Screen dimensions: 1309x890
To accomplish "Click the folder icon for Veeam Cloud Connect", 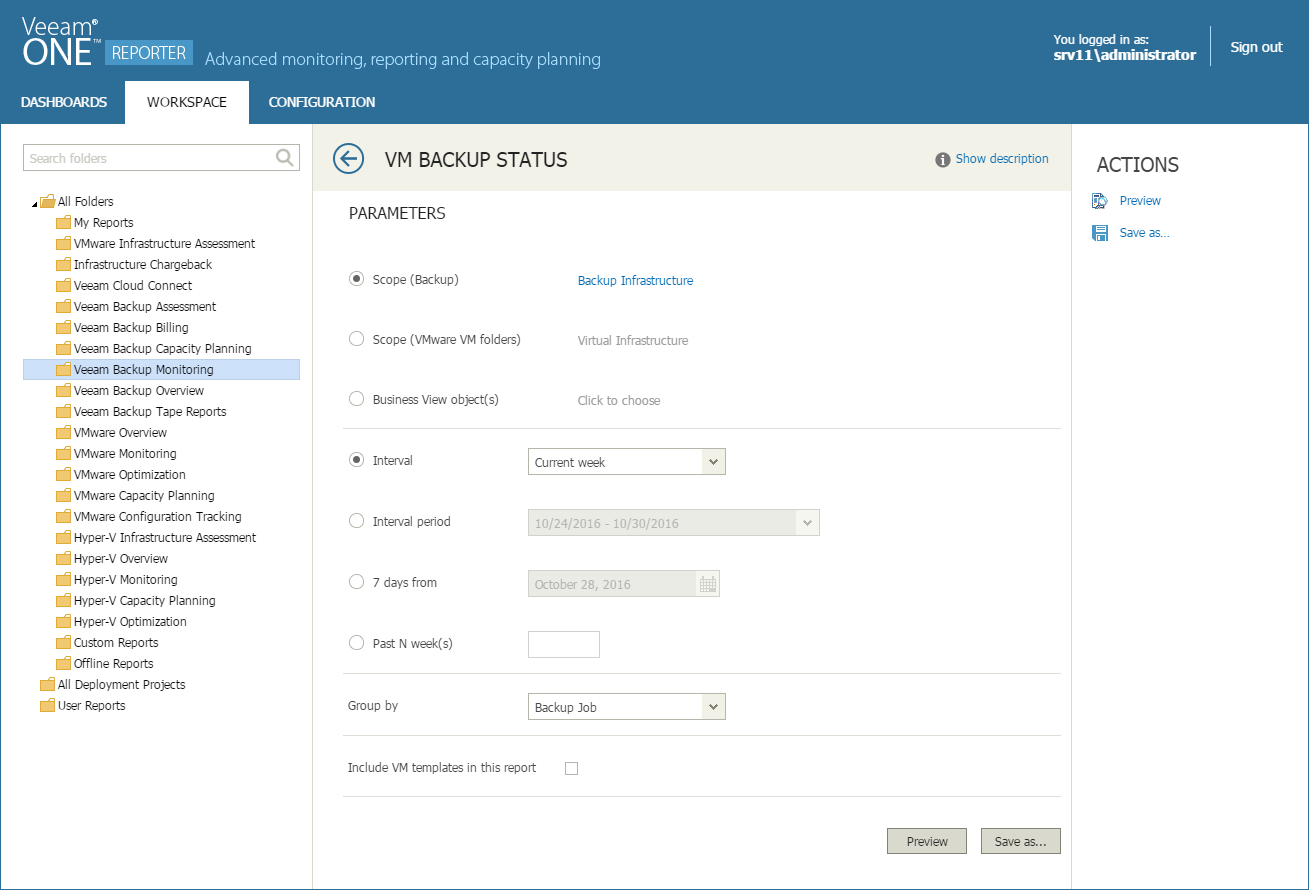I will (x=63, y=285).
